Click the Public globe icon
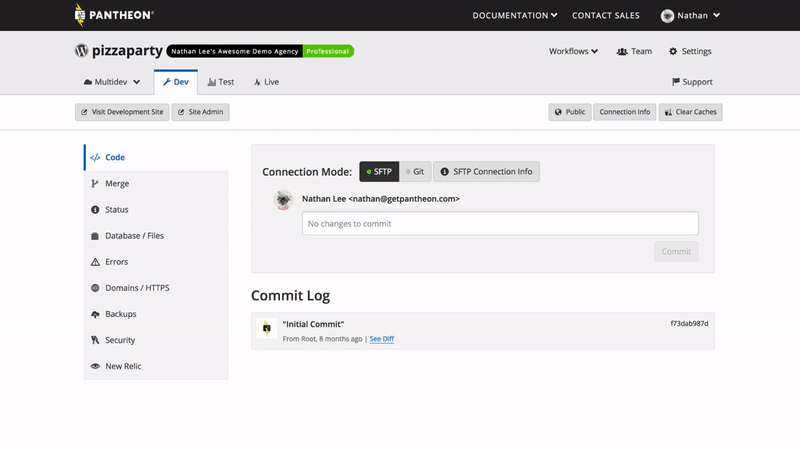The width and height of the screenshot is (800, 449). click(x=558, y=112)
